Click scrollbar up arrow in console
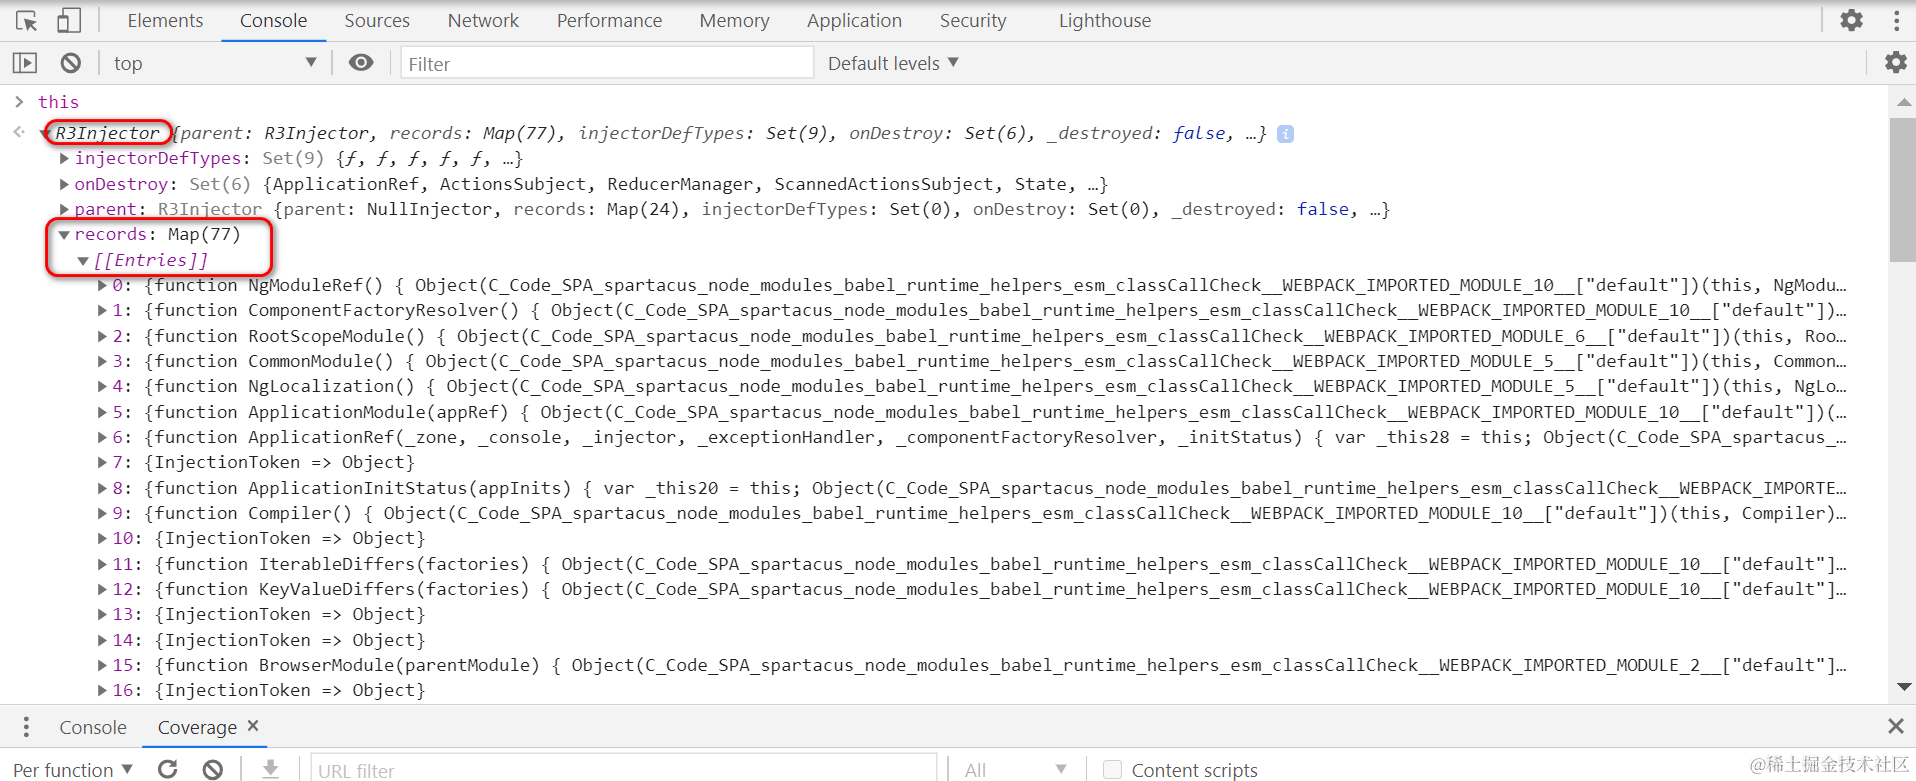Image resolution: width=1916 pixels, height=781 pixels. pyautogui.click(x=1904, y=102)
